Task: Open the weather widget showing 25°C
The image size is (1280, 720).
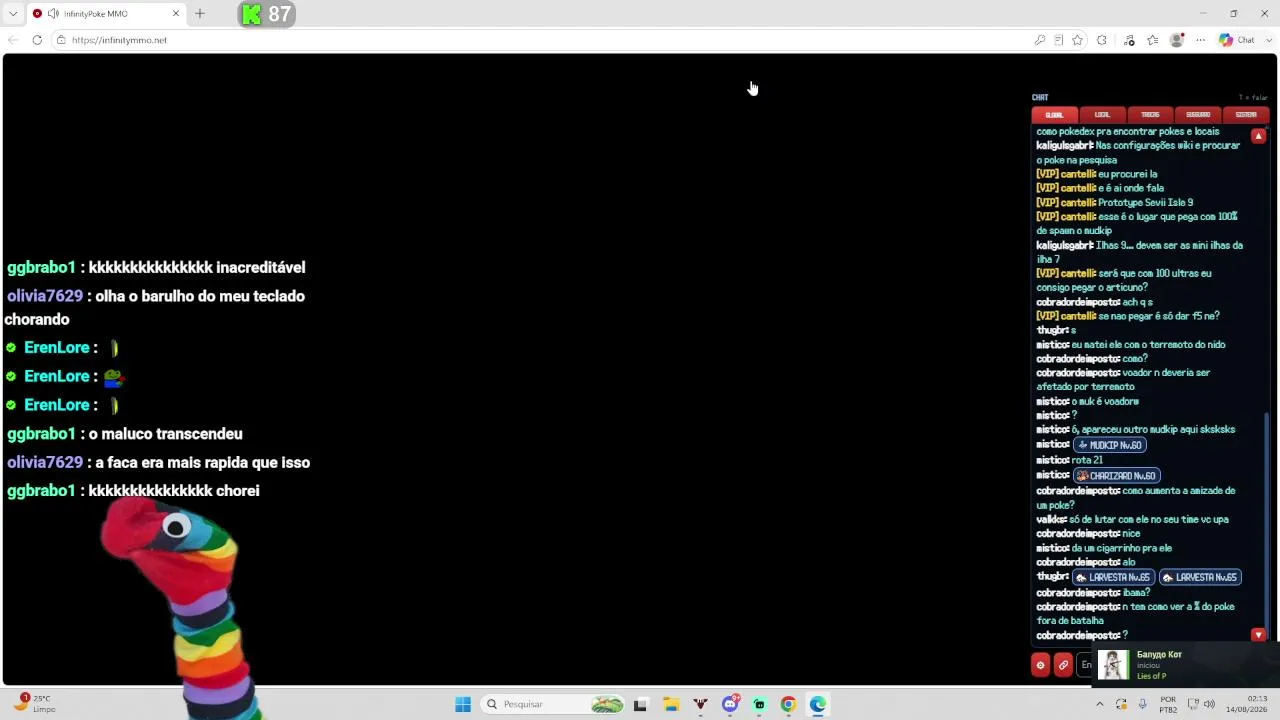Action: click(x=35, y=703)
